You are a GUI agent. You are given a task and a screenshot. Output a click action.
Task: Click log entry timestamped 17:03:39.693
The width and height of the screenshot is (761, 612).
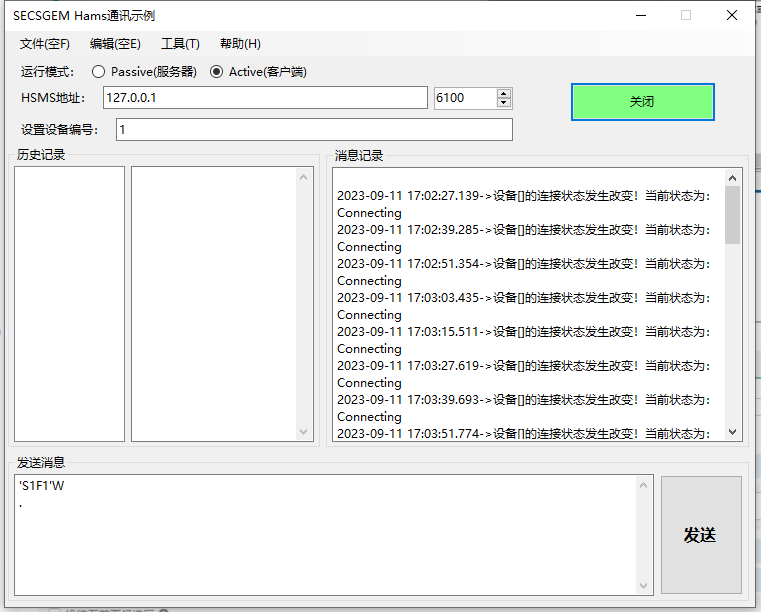pos(524,408)
